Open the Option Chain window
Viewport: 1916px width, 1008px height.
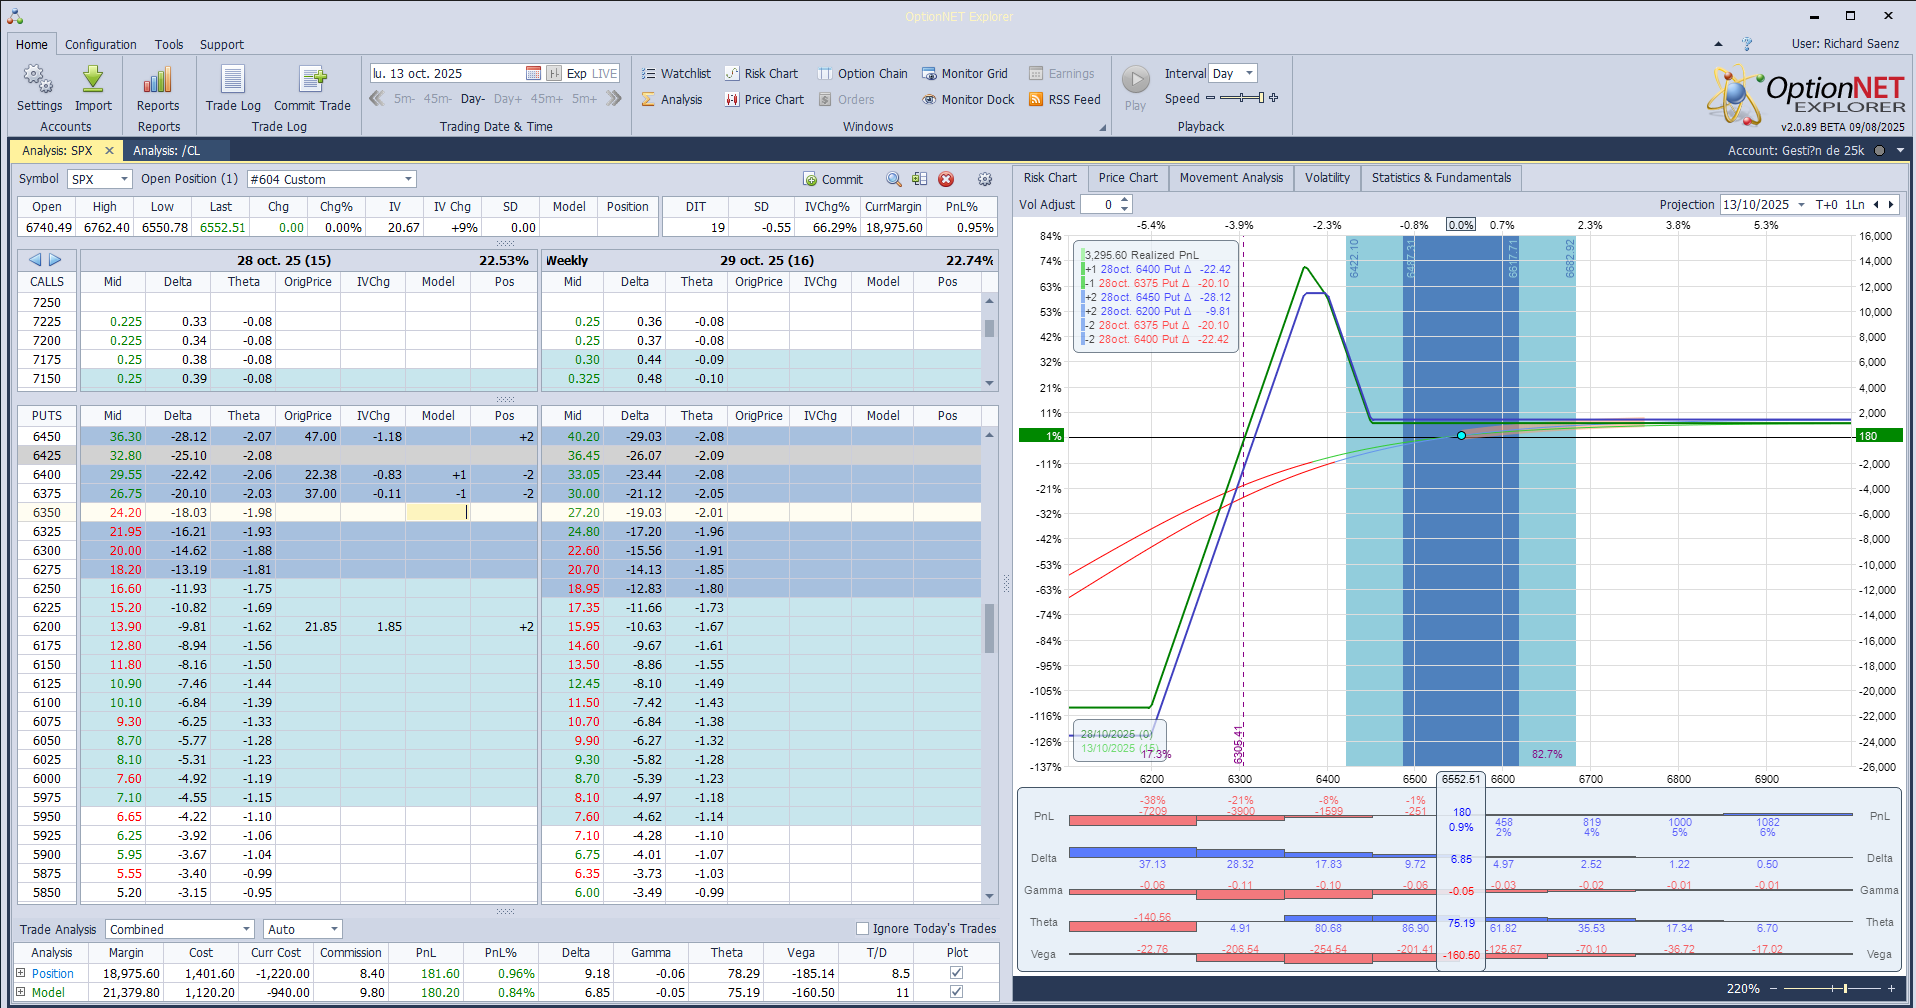(862, 74)
